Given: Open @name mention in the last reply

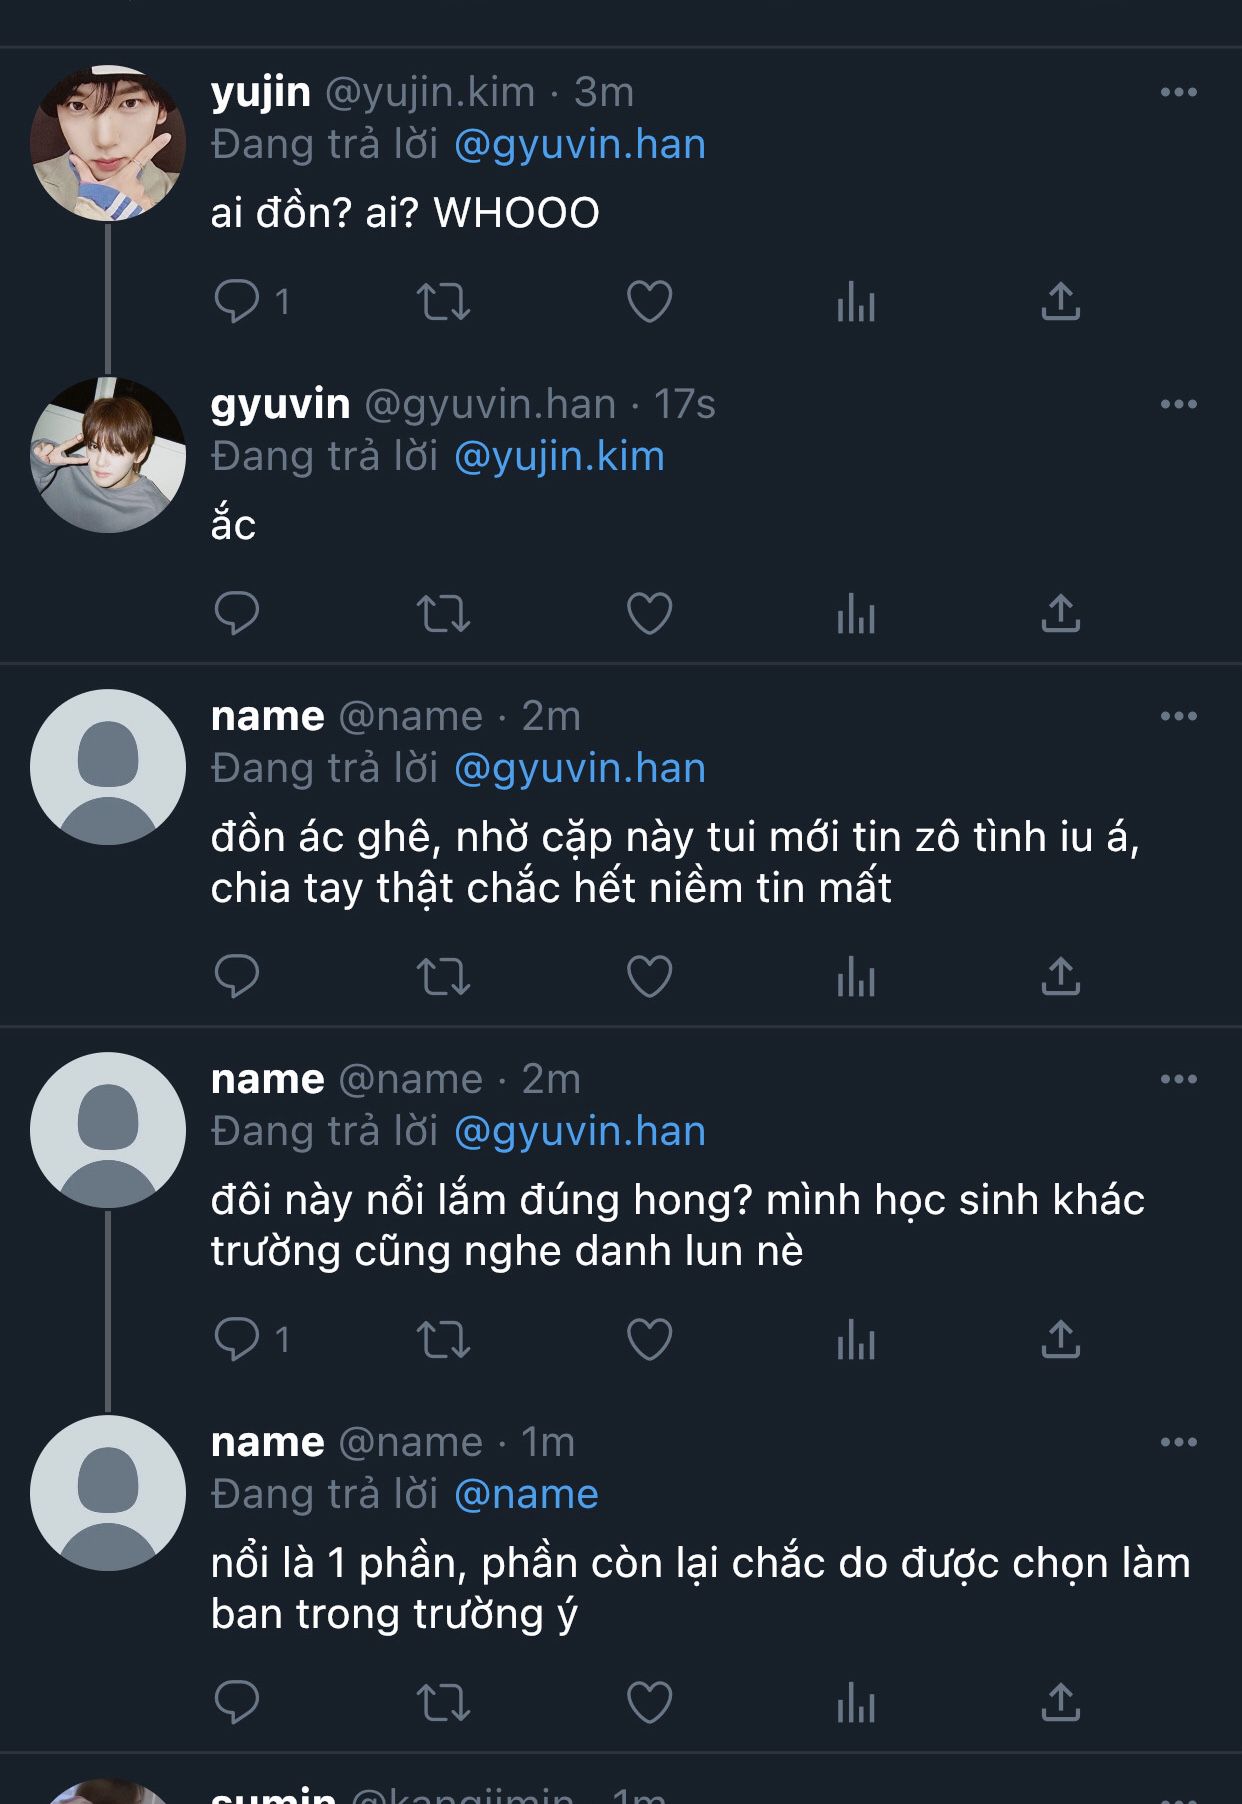Looking at the screenshot, I should pyautogui.click(x=526, y=1494).
